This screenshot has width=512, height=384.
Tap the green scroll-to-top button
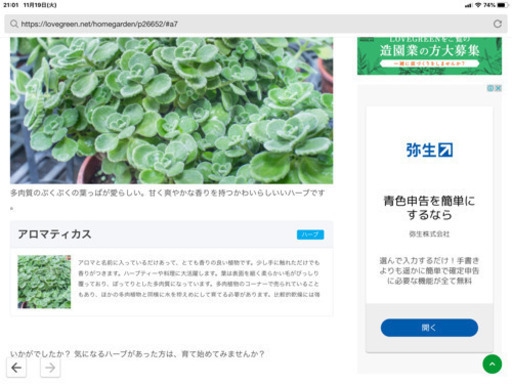492,364
